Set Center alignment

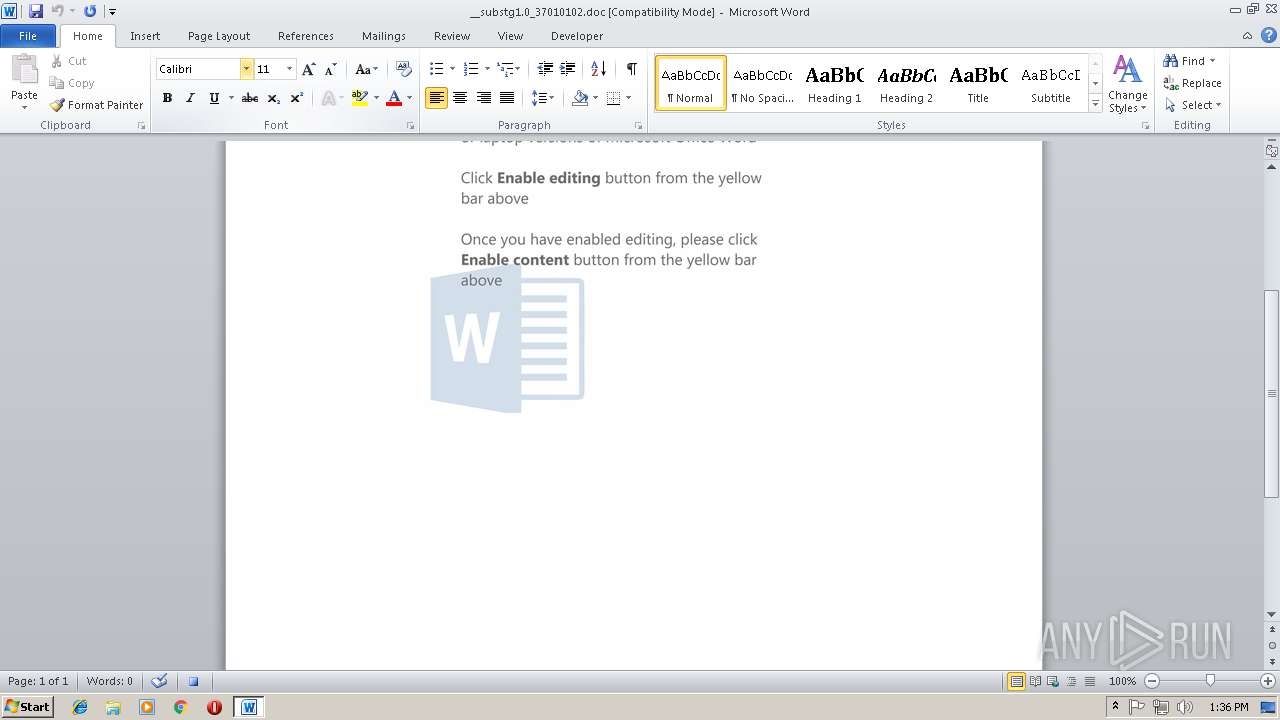[x=460, y=98]
